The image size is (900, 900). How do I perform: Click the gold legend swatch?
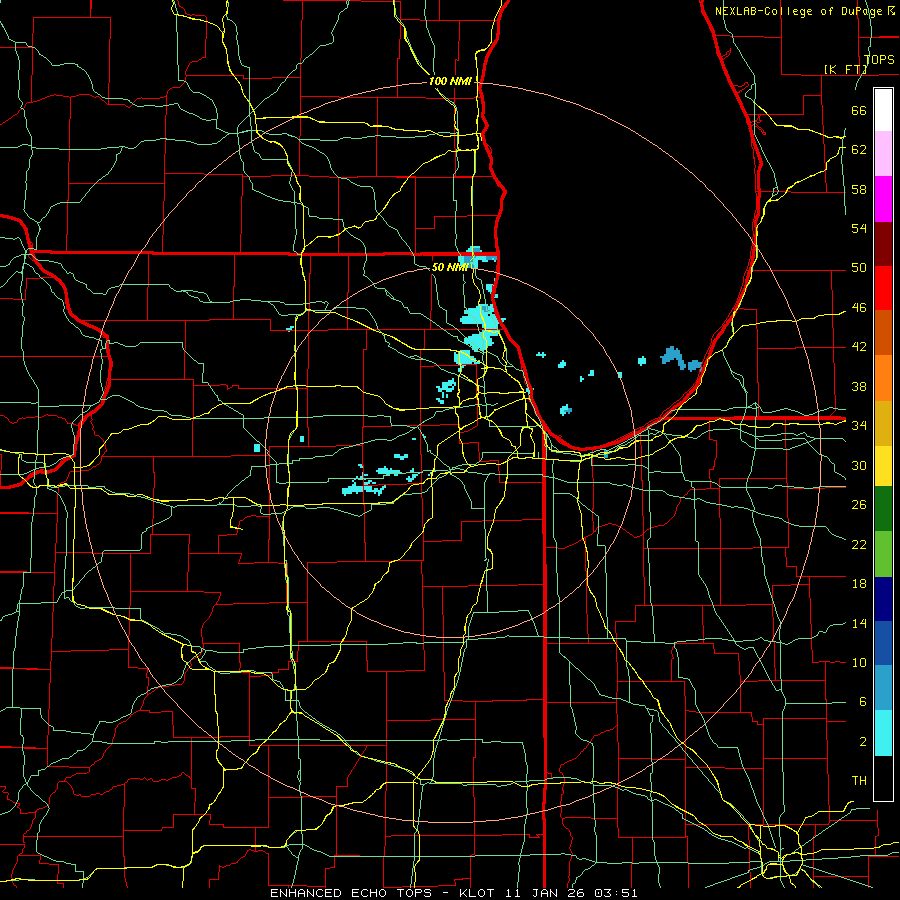pyautogui.click(x=883, y=423)
